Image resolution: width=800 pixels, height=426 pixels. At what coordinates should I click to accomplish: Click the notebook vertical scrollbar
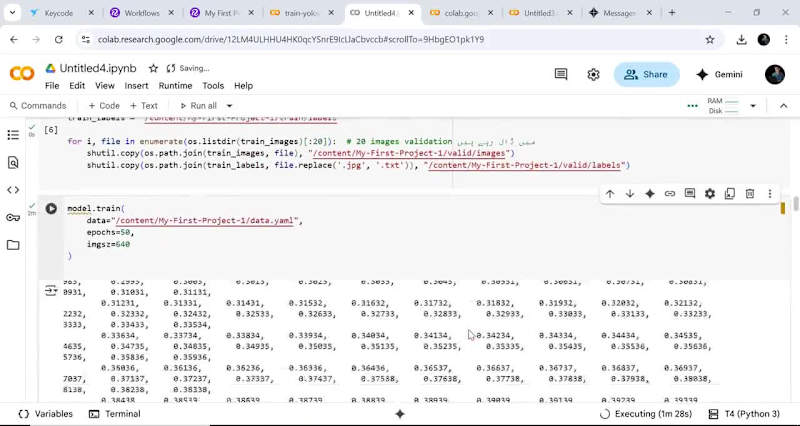point(795,204)
